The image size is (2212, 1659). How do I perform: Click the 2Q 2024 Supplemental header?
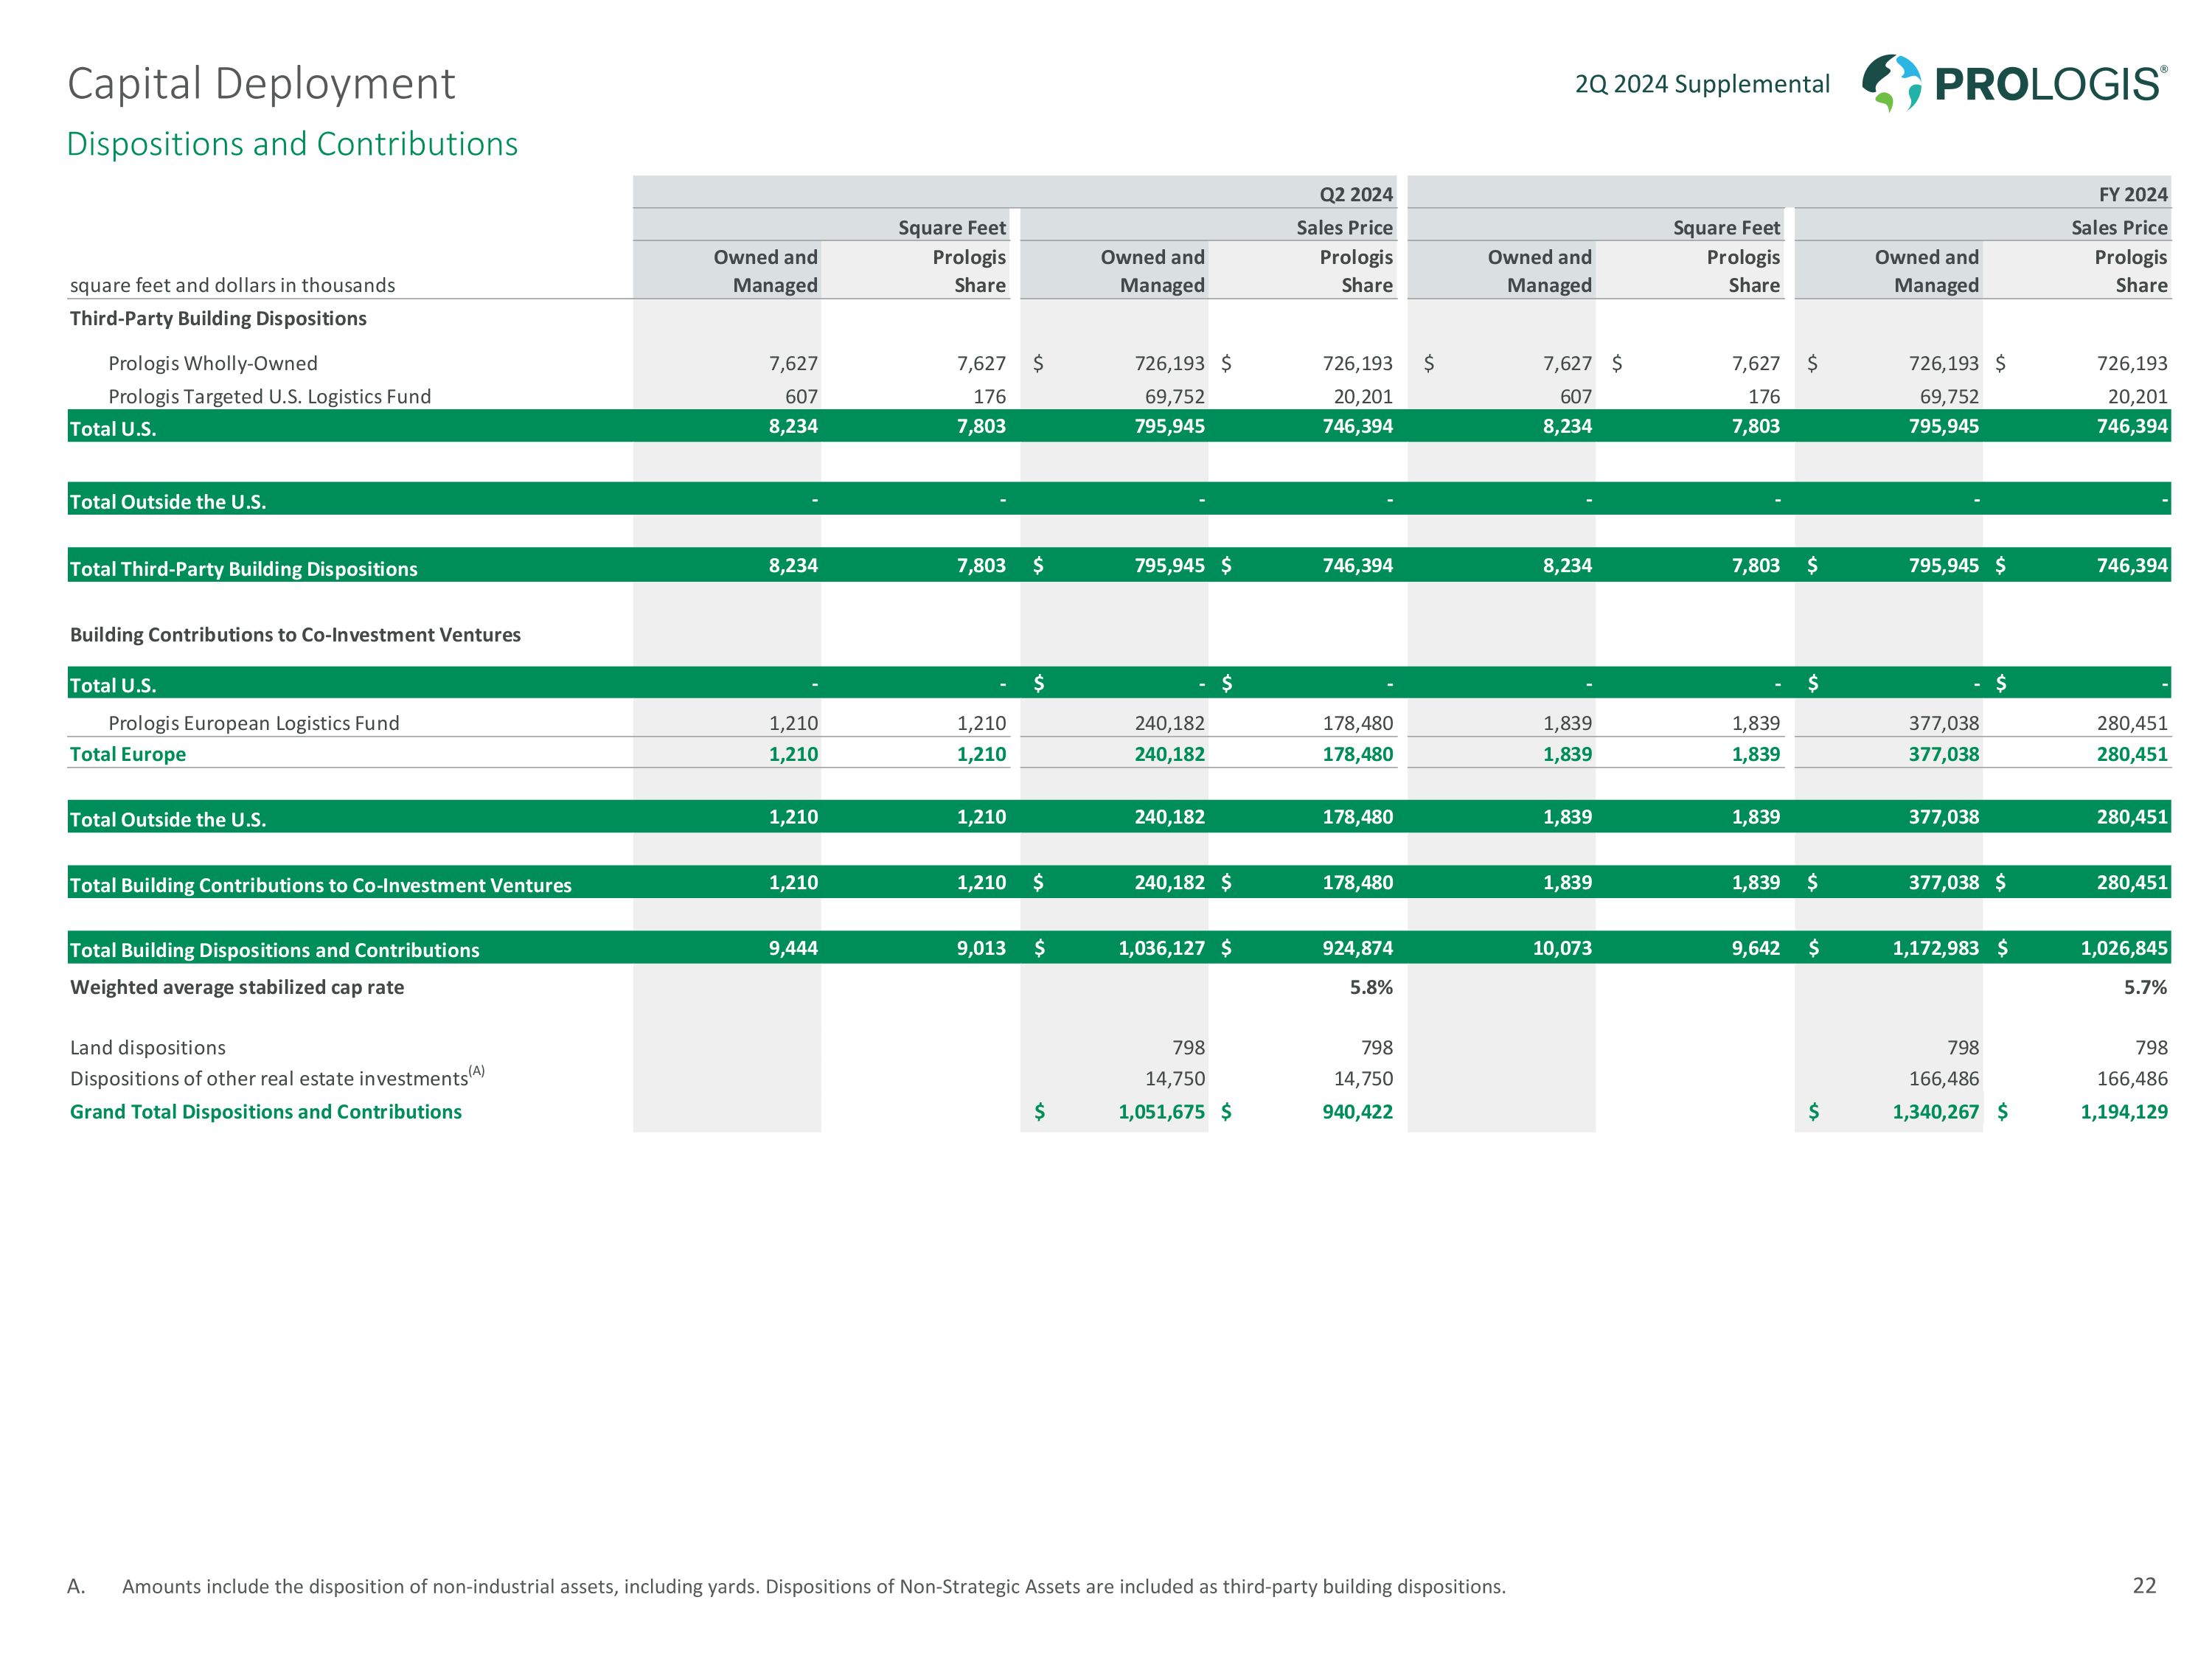(x=1702, y=84)
